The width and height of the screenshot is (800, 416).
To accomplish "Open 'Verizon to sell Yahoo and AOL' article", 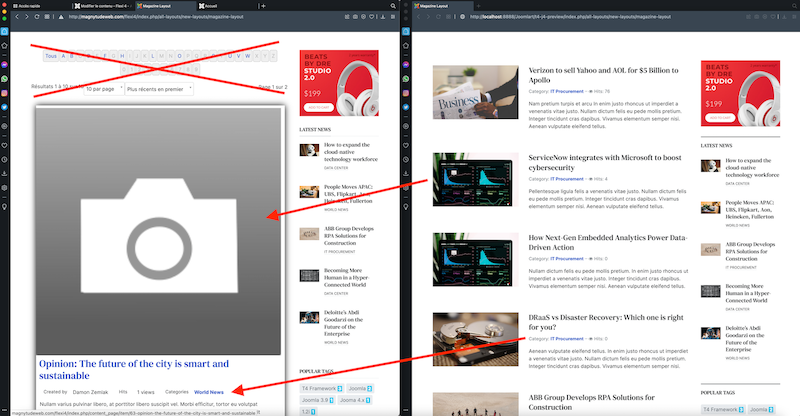I will click(604, 75).
